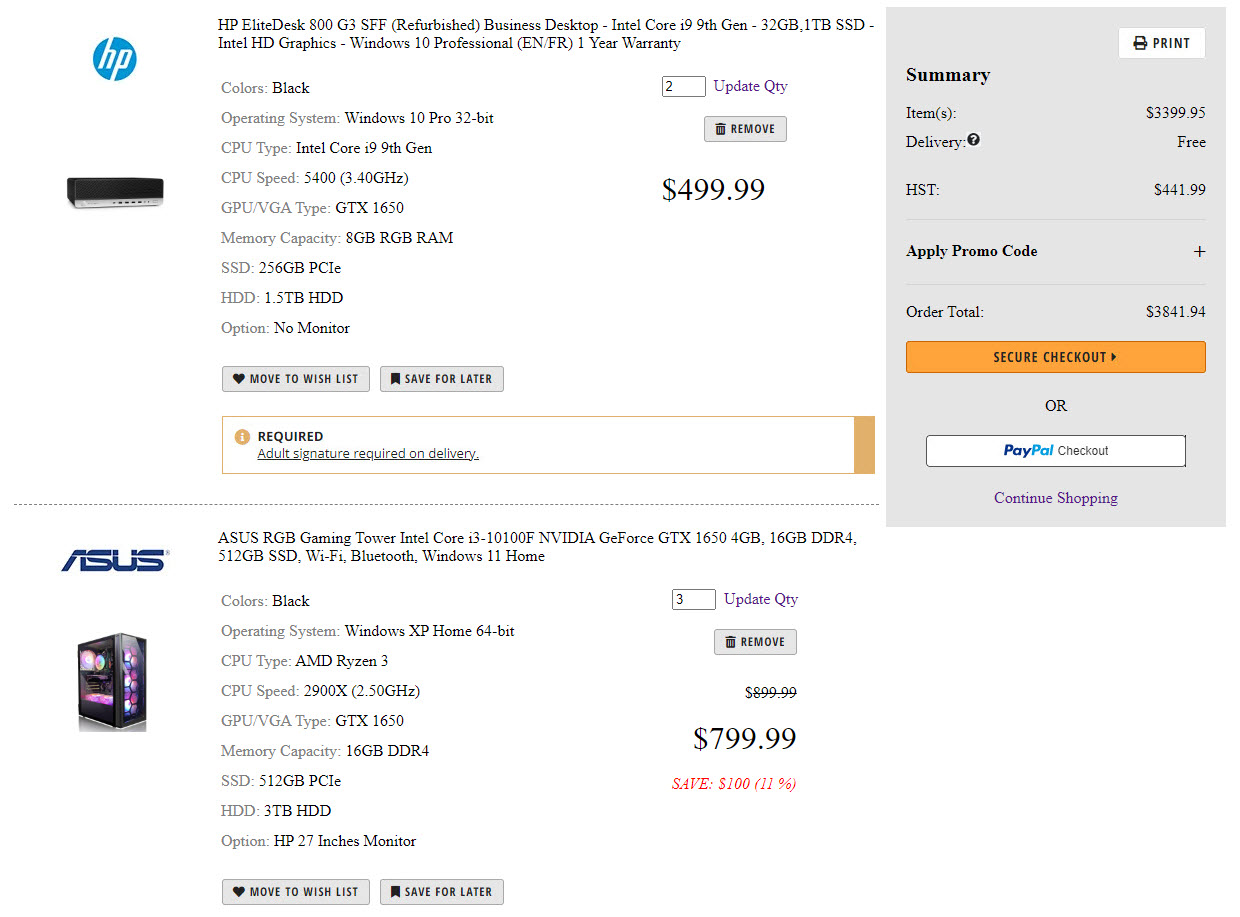Image resolution: width=1240 pixels, height=917 pixels.
Task: Click the Delivery help question mark icon
Action: (x=974, y=141)
